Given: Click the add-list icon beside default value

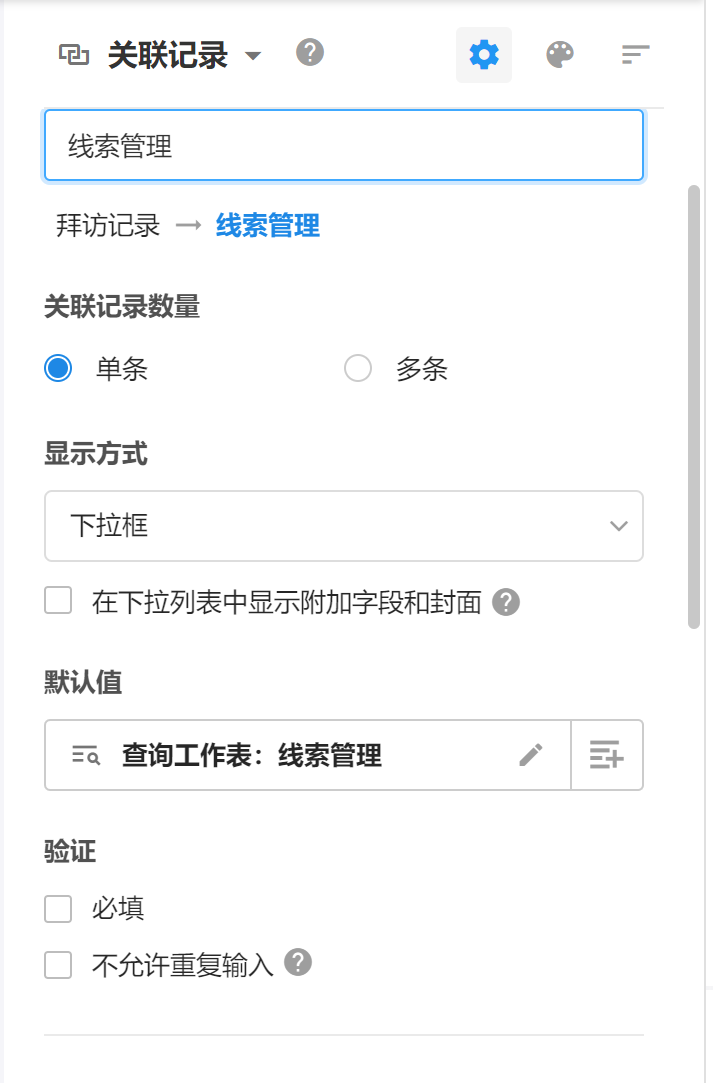Looking at the screenshot, I should coord(607,755).
